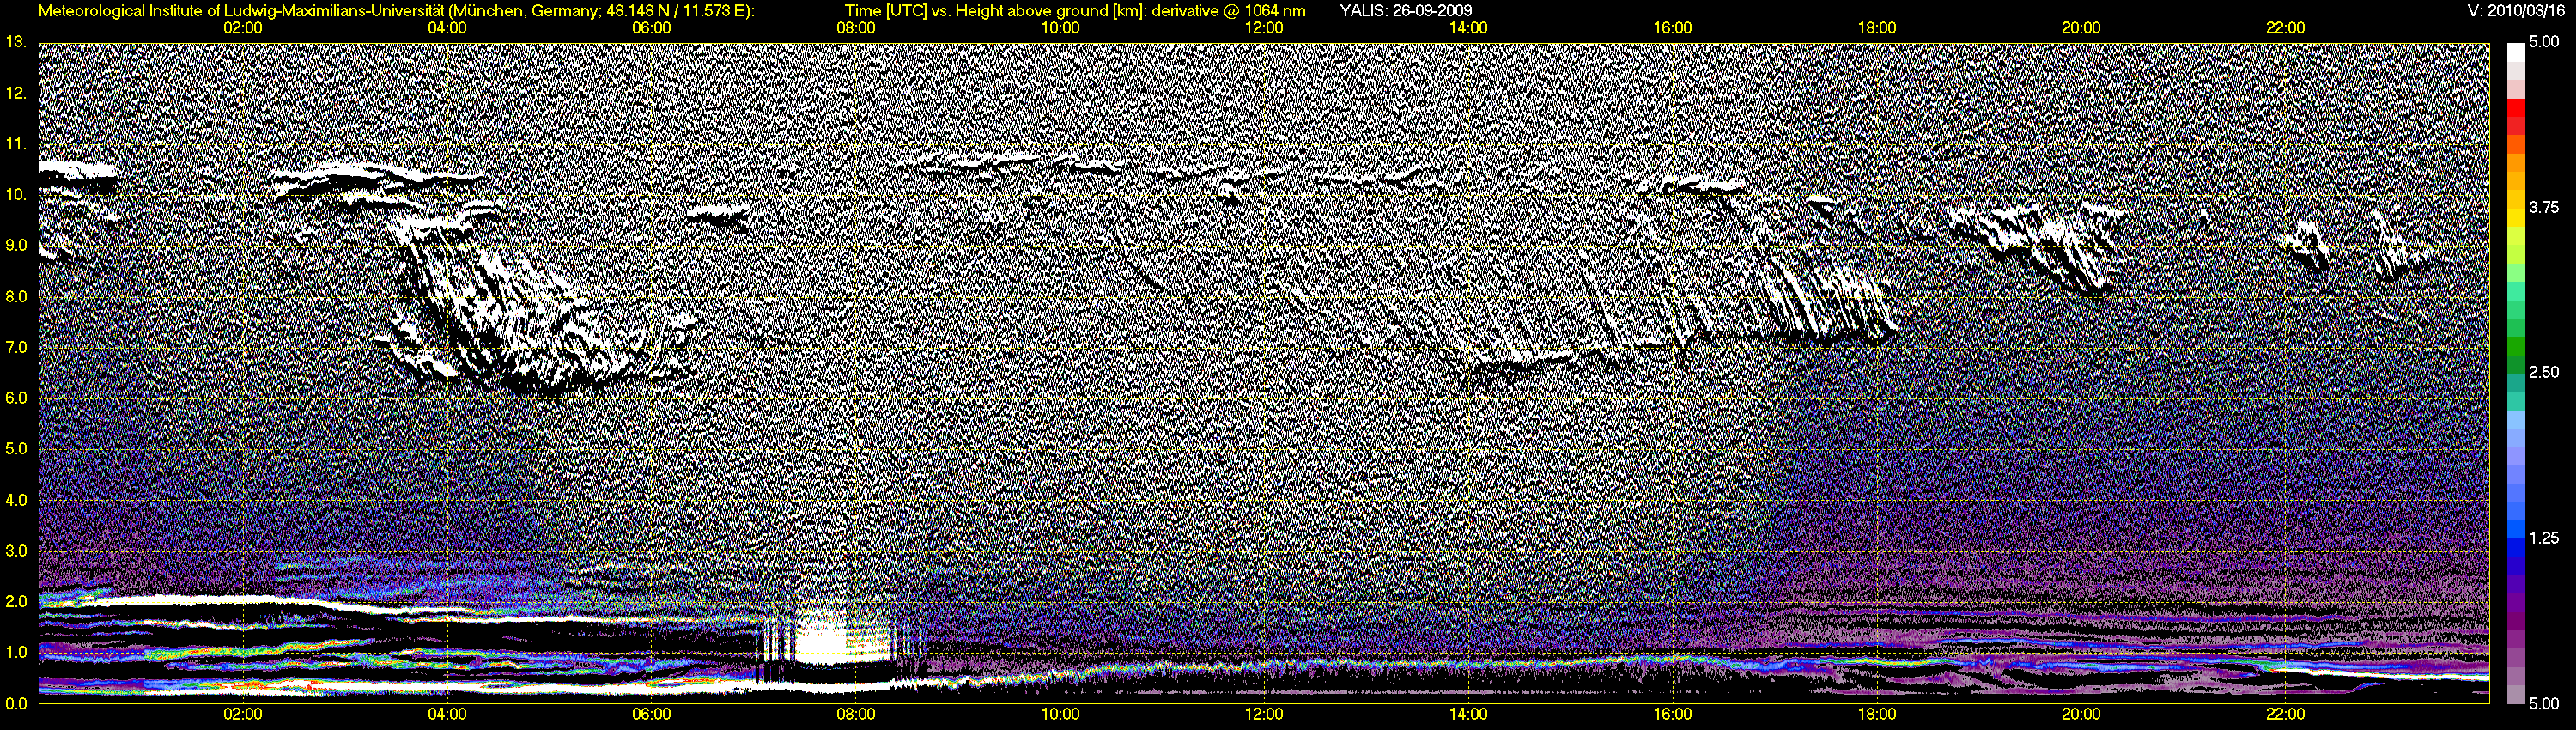Click the 1.0 height axis label
2576x730 pixels.
(16, 652)
